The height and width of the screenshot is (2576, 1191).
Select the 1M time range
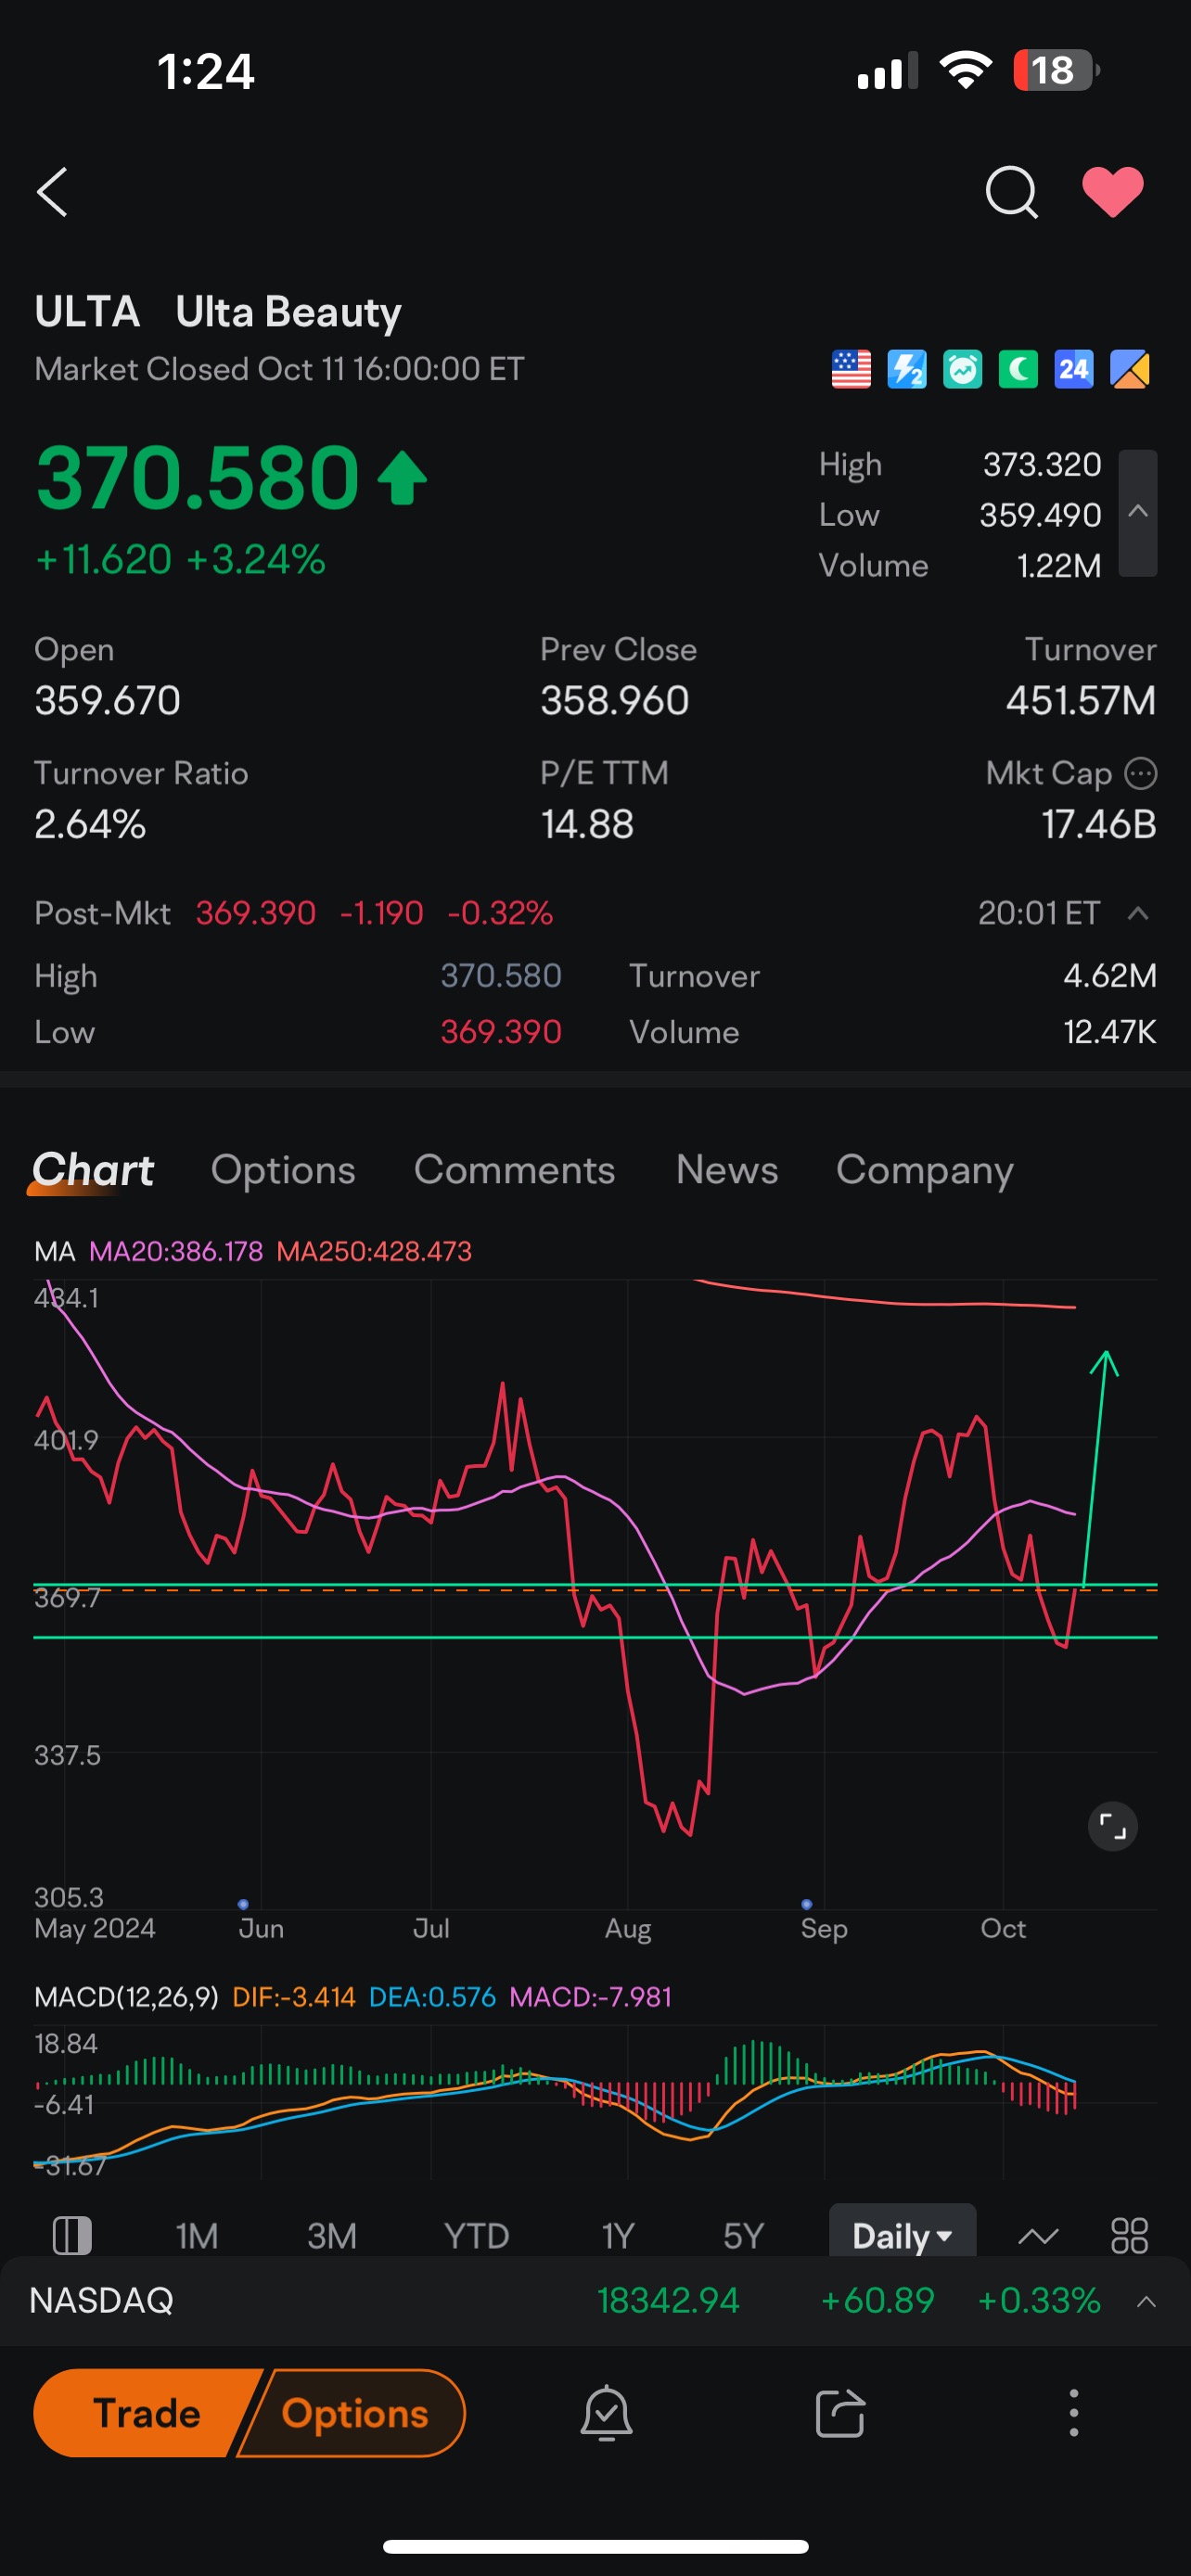[196, 2236]
